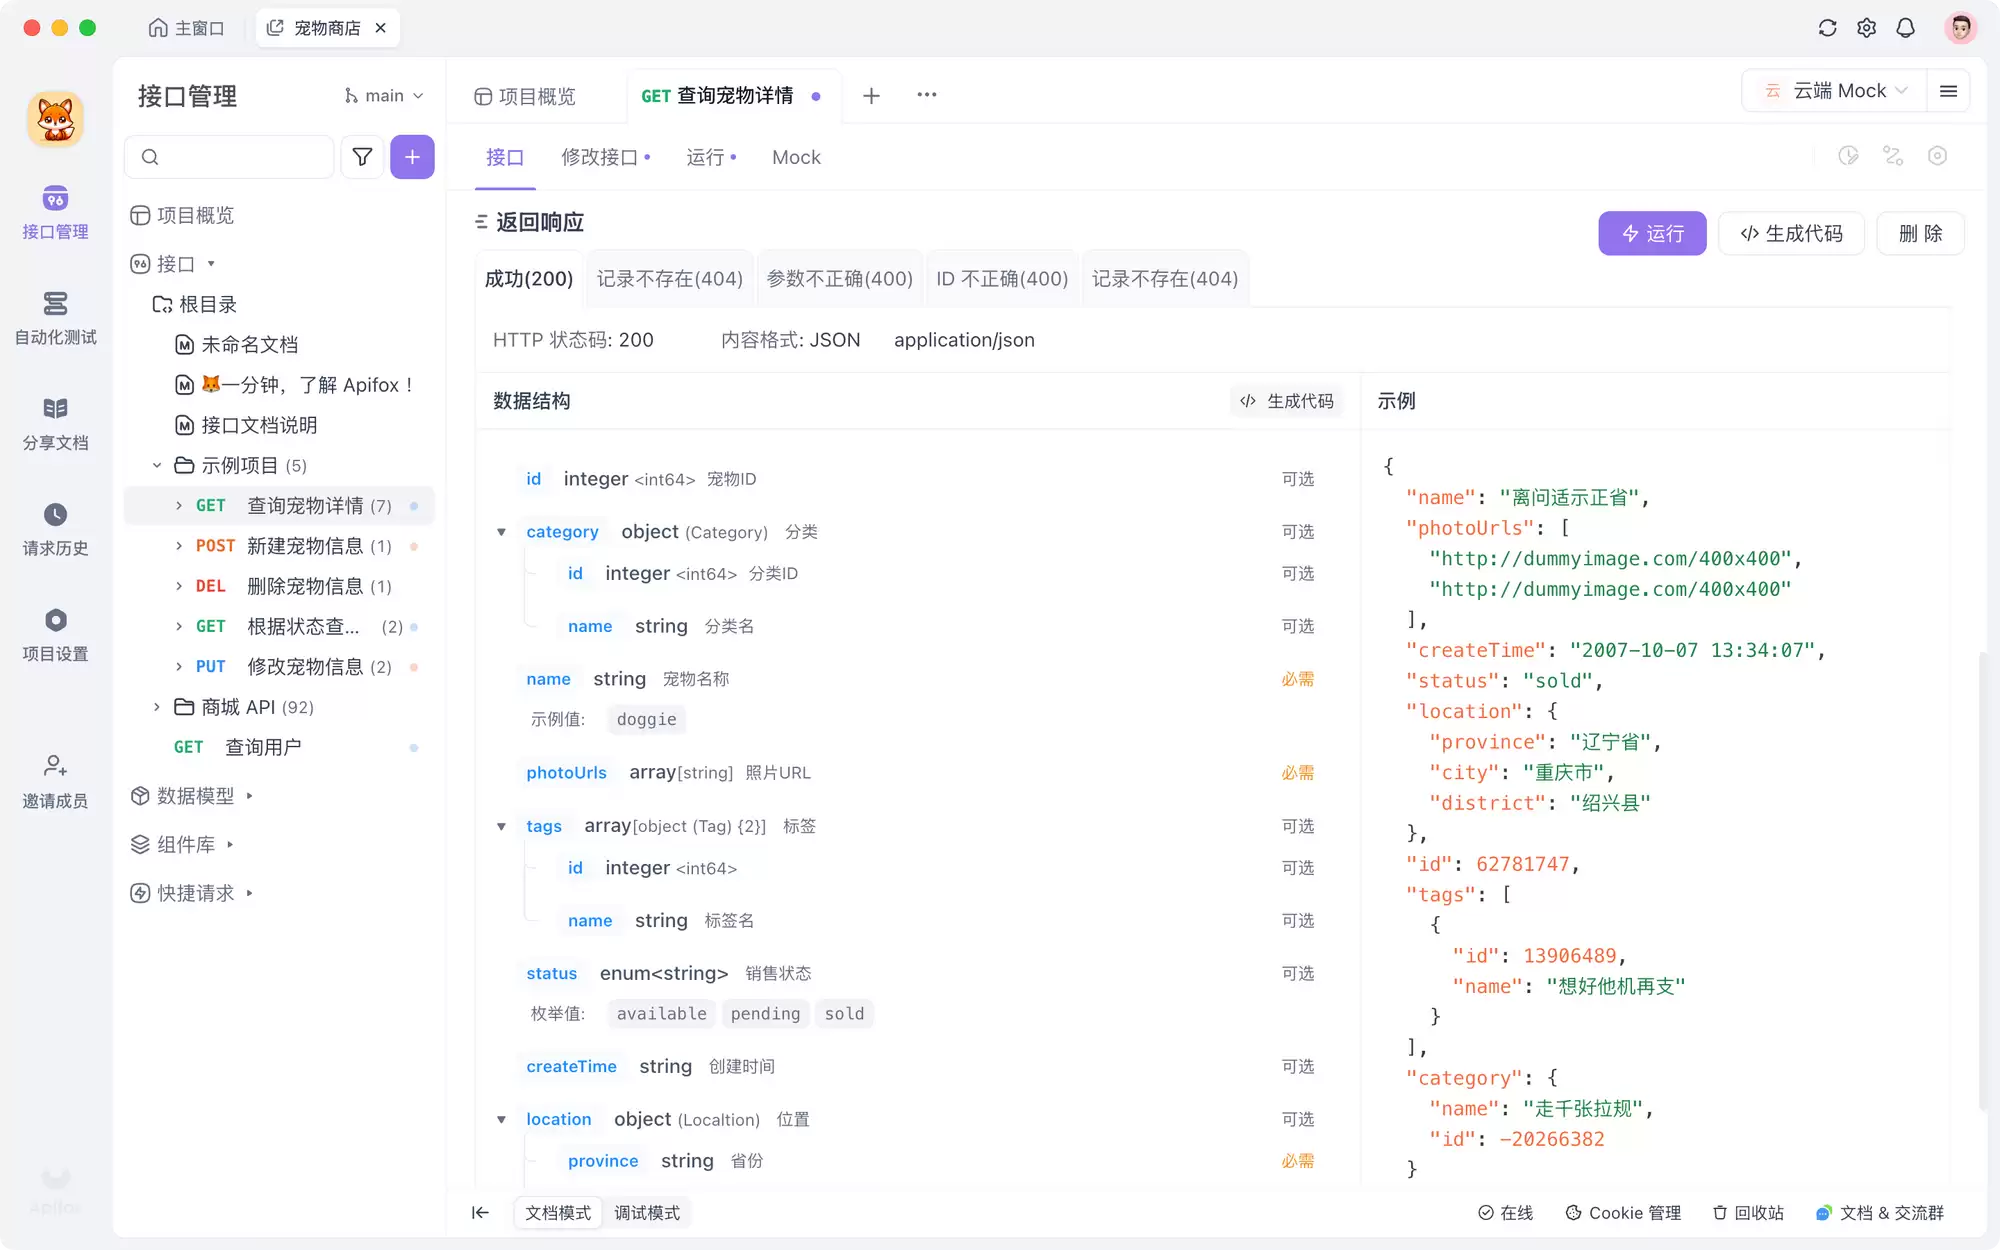Expand 新建宠物信息 POST item
2000x1250 pixels.
pyautogui.click(x=179, y=546)
